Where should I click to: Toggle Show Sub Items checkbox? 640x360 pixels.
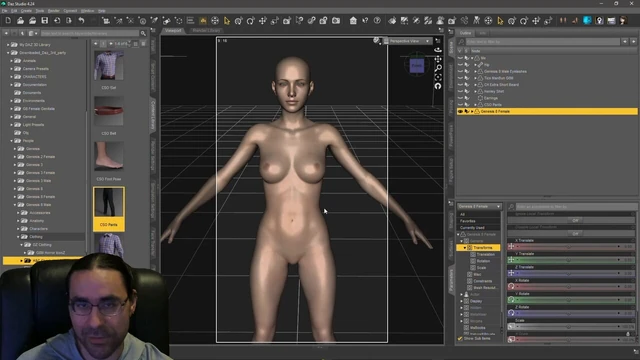(460, 338)
